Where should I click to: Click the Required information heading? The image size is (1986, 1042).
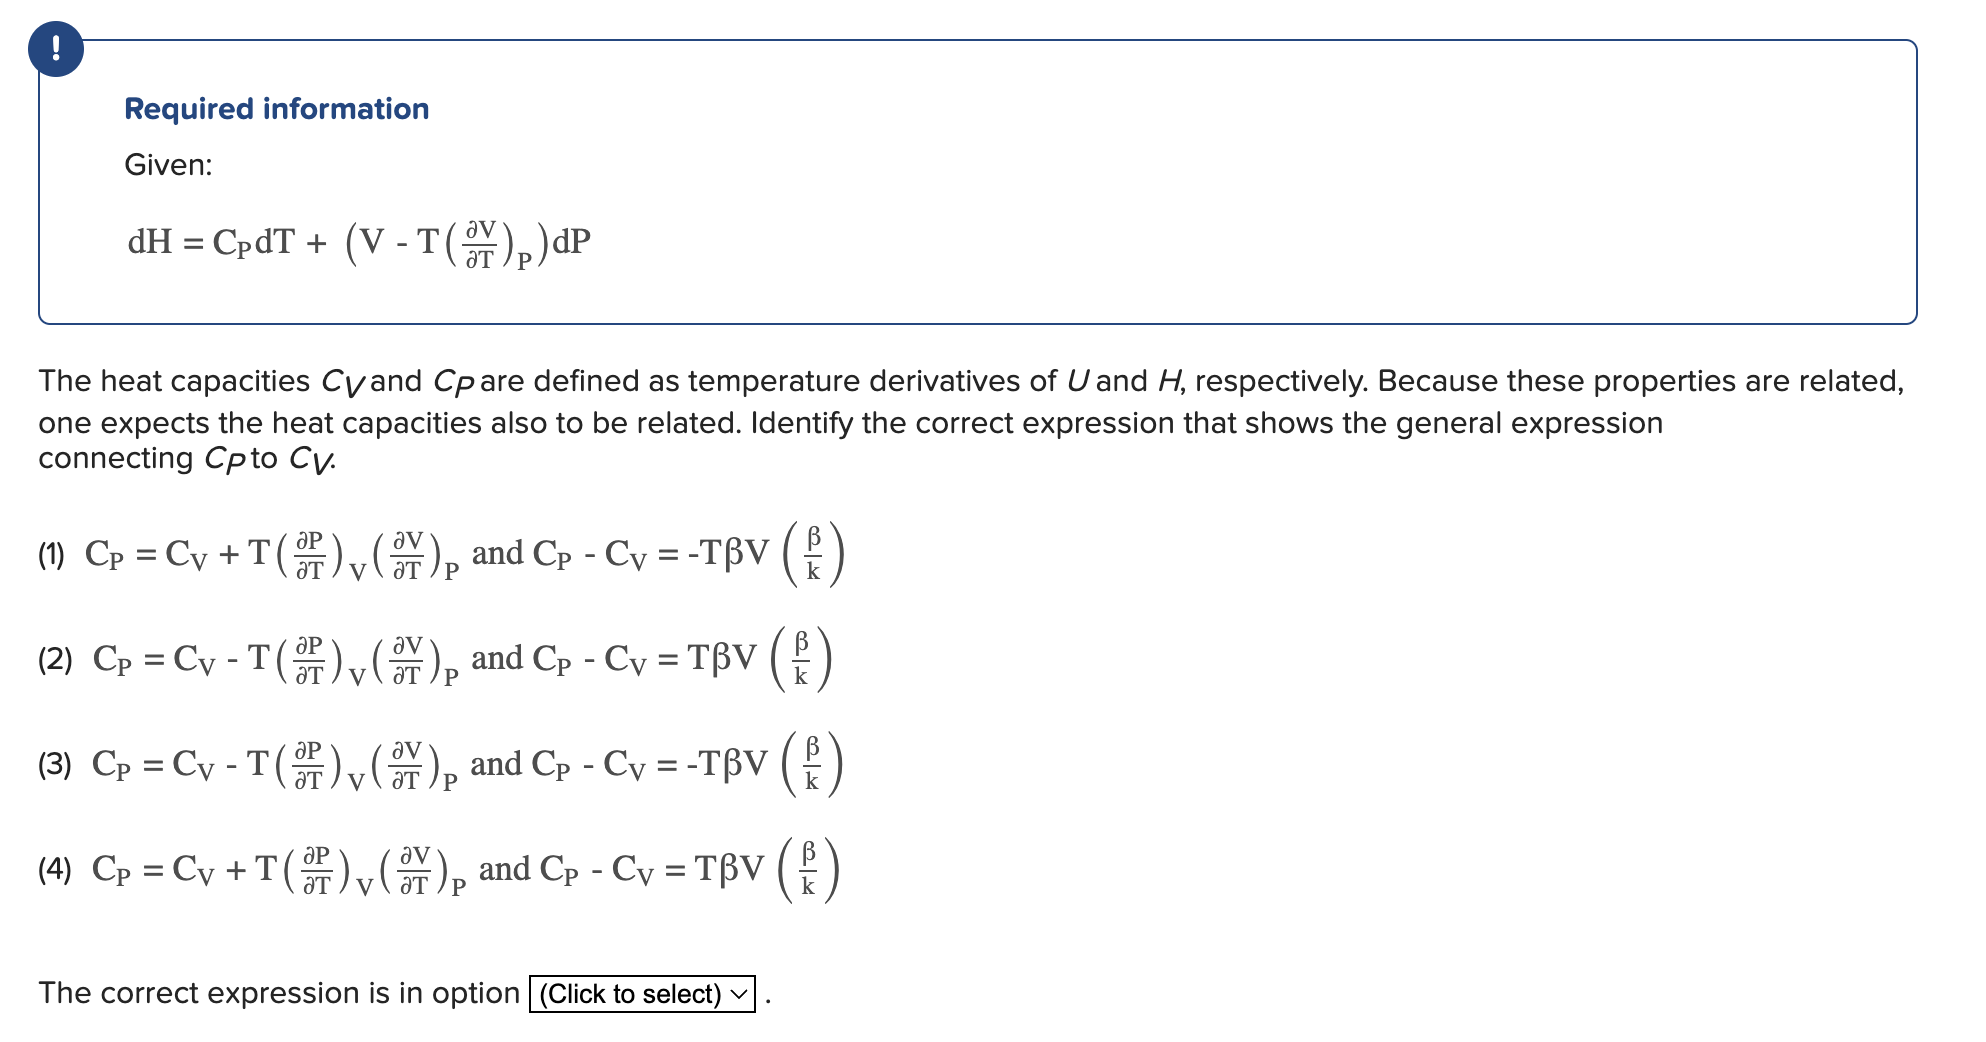pyautogui.click(x=276, y=109)
